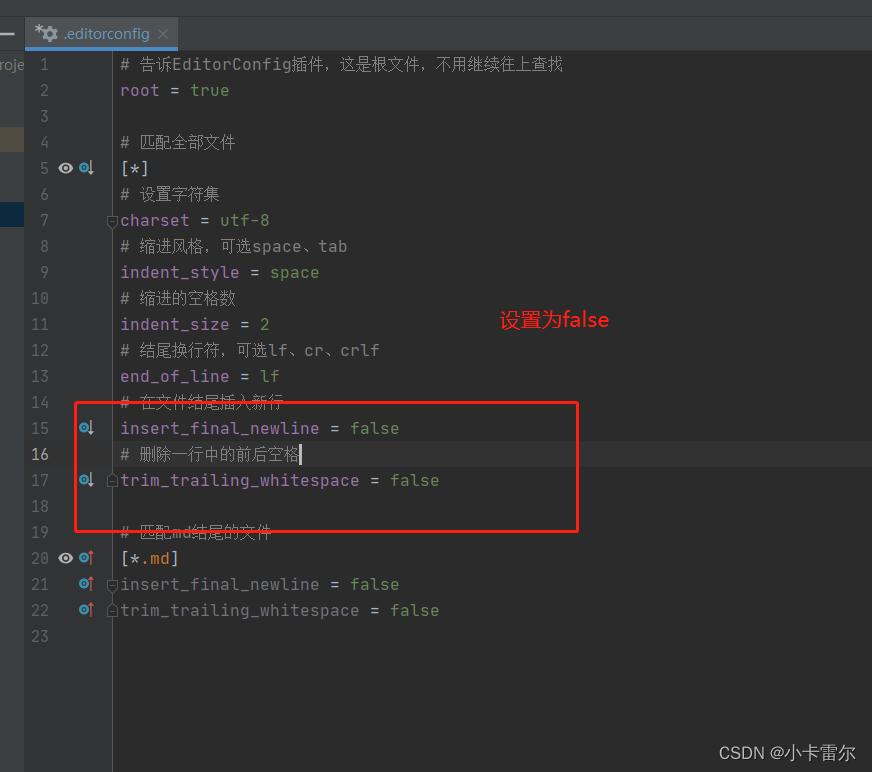Collapse the code fold marker on line 21
The width and height of the screenshot is (872, 772).
[111, 586]
